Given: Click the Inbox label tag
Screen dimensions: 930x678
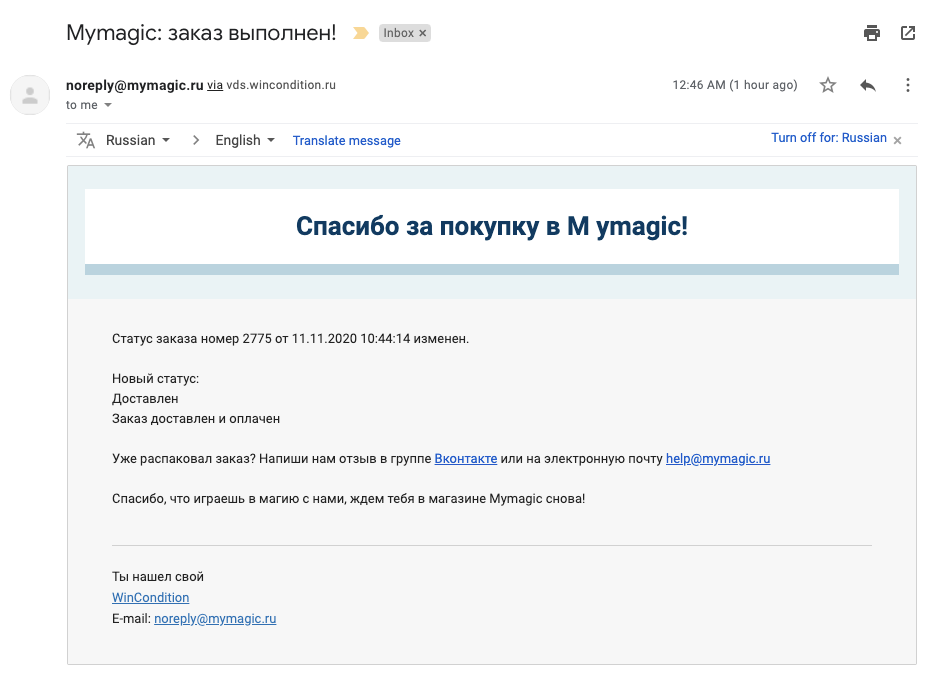Looking at the screenshot, I should [398, 33].
